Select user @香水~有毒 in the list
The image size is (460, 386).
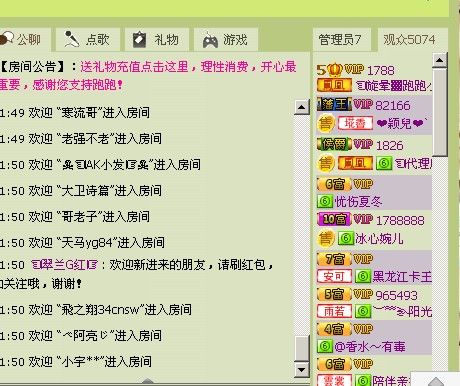[370, 347]
